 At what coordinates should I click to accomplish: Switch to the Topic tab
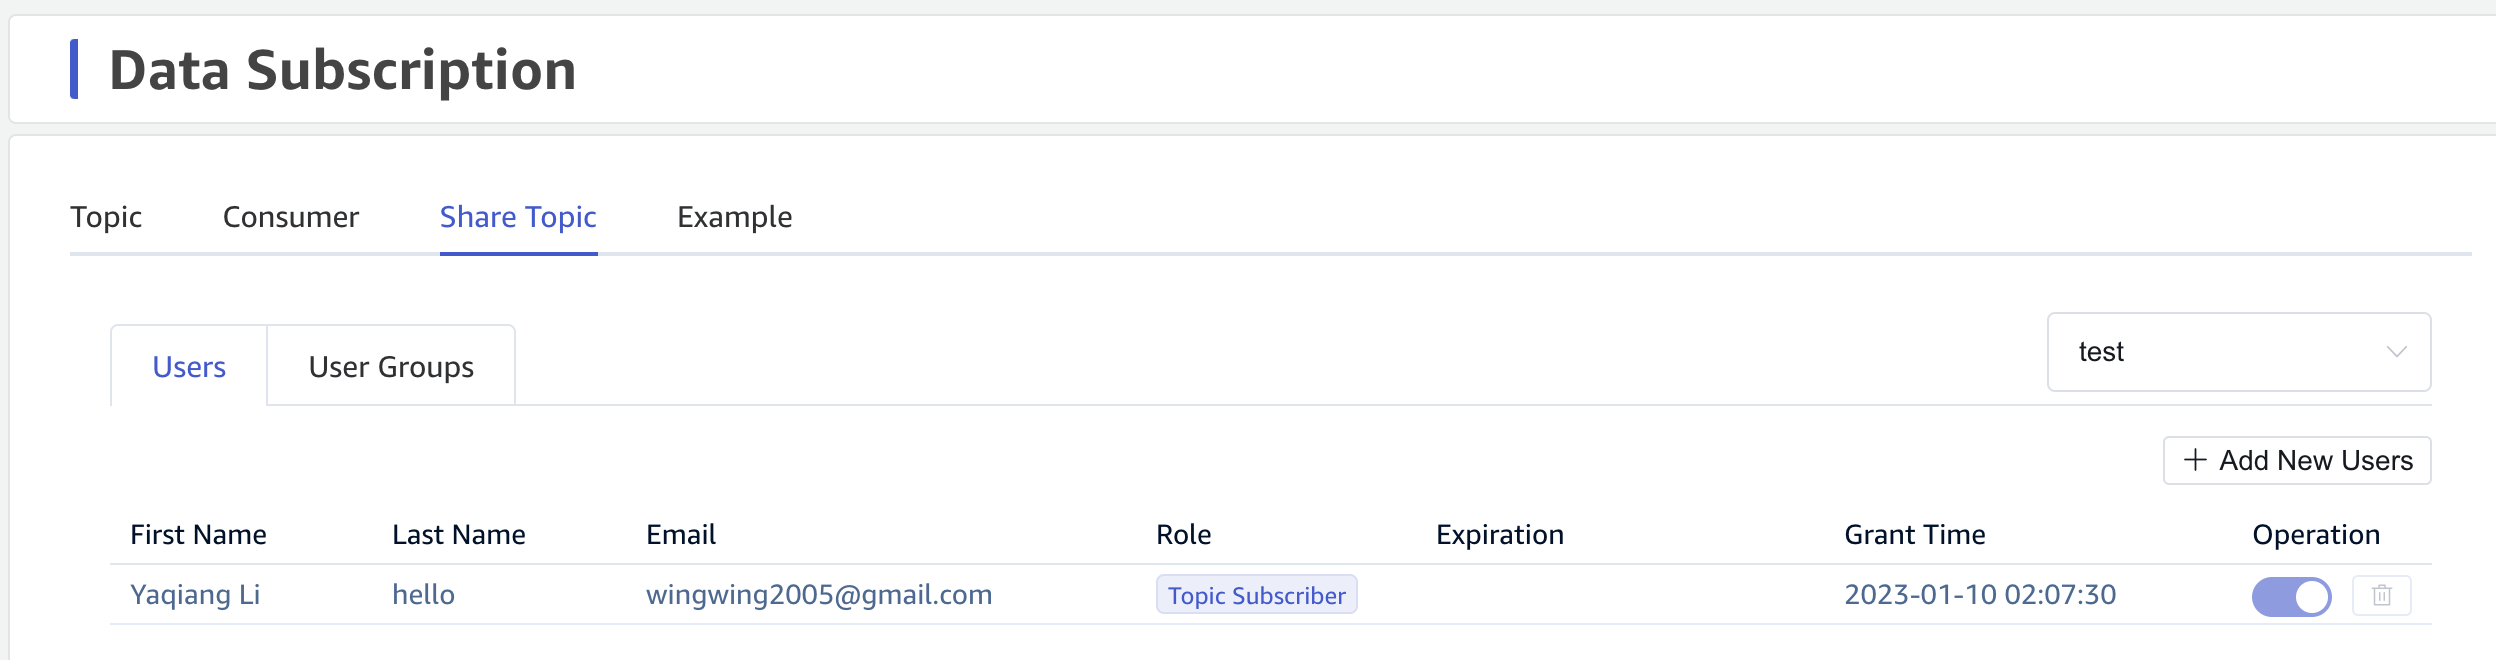[106, 217]
